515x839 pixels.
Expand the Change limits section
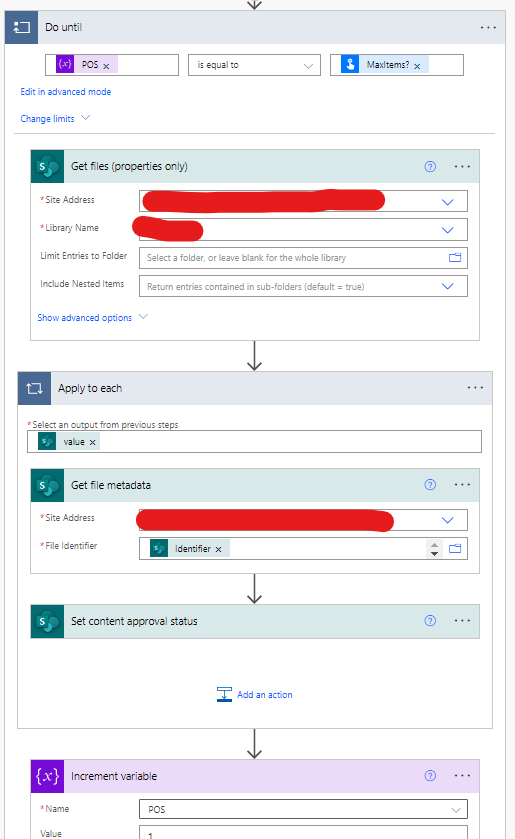click(55, 118)
